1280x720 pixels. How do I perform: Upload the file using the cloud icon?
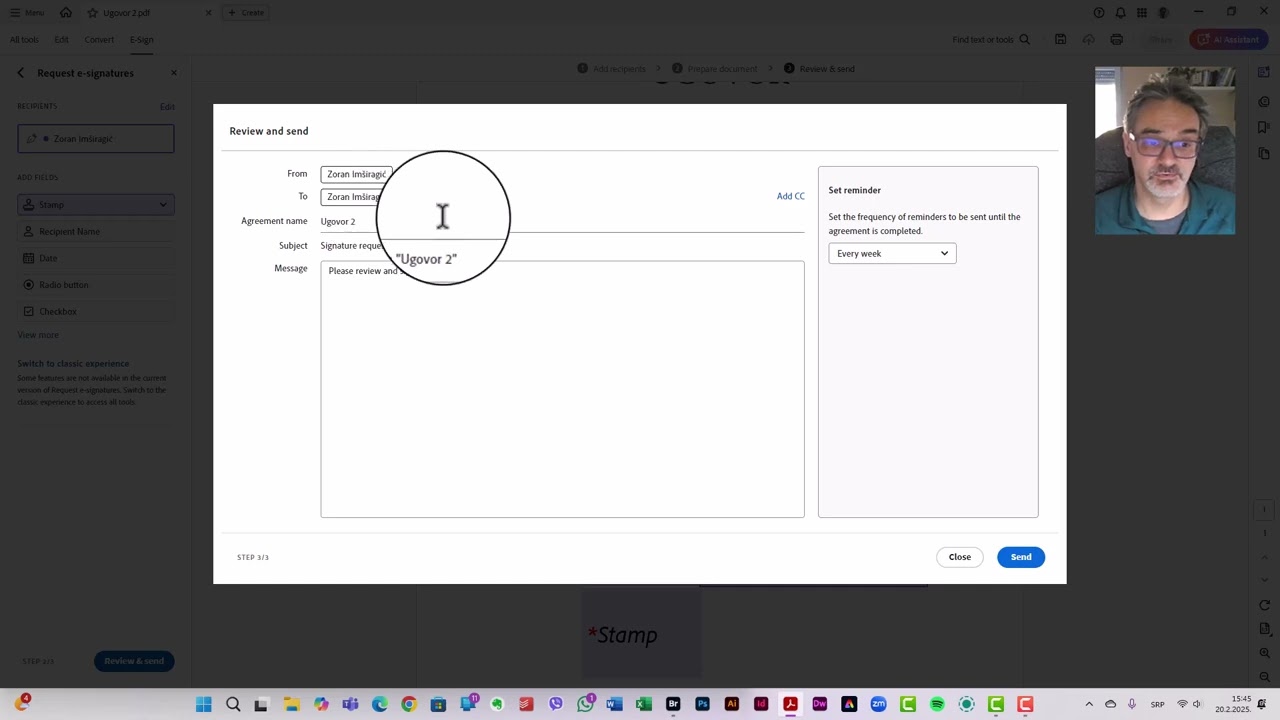tap(1089, 39)
